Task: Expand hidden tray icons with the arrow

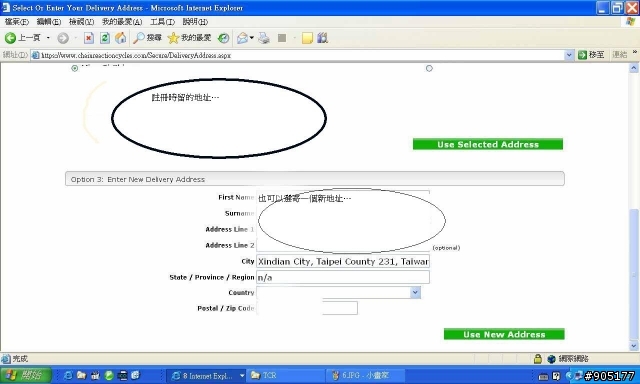Action: pos(569,375)
